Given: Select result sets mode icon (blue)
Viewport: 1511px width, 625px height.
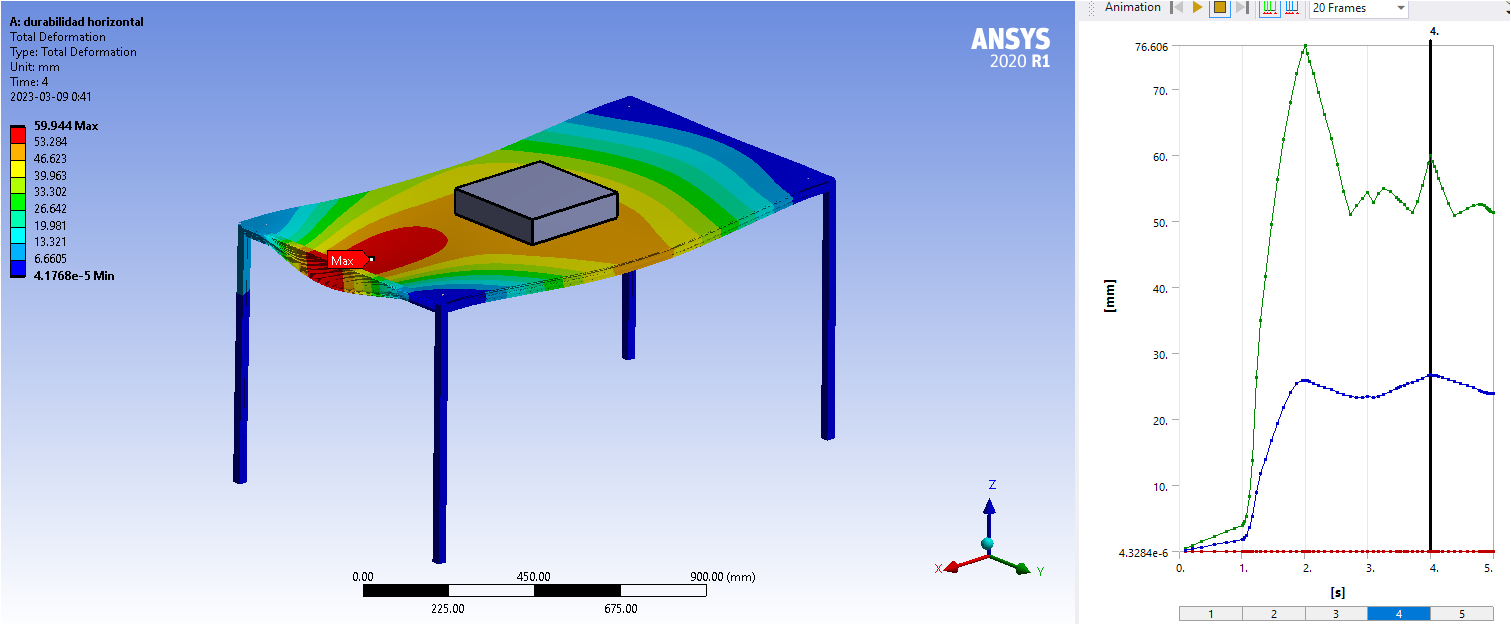Looking at the screenshot, I should (x=1291, y=8).
